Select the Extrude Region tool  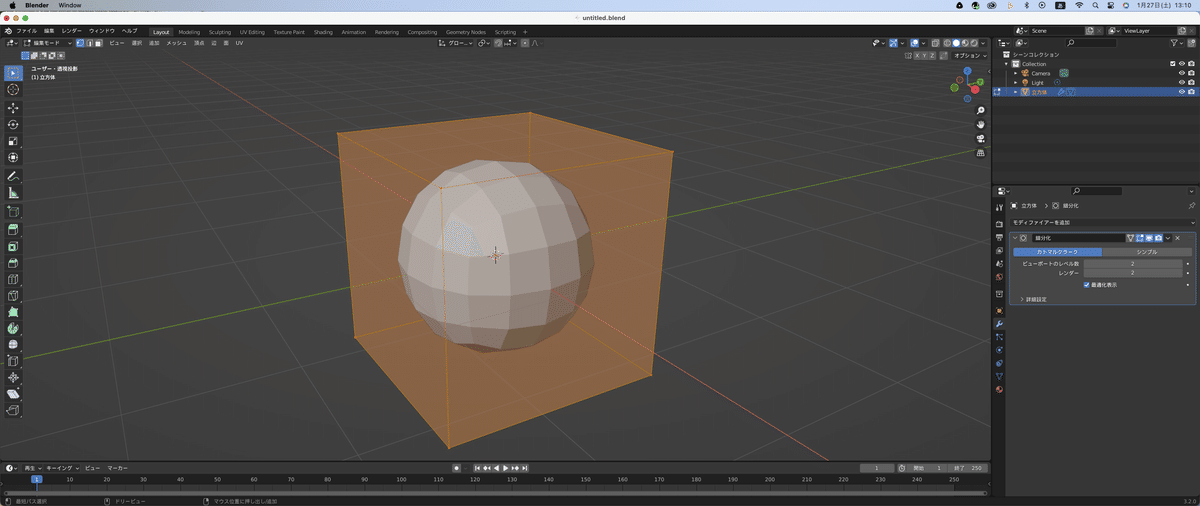(x=13, y=229)
